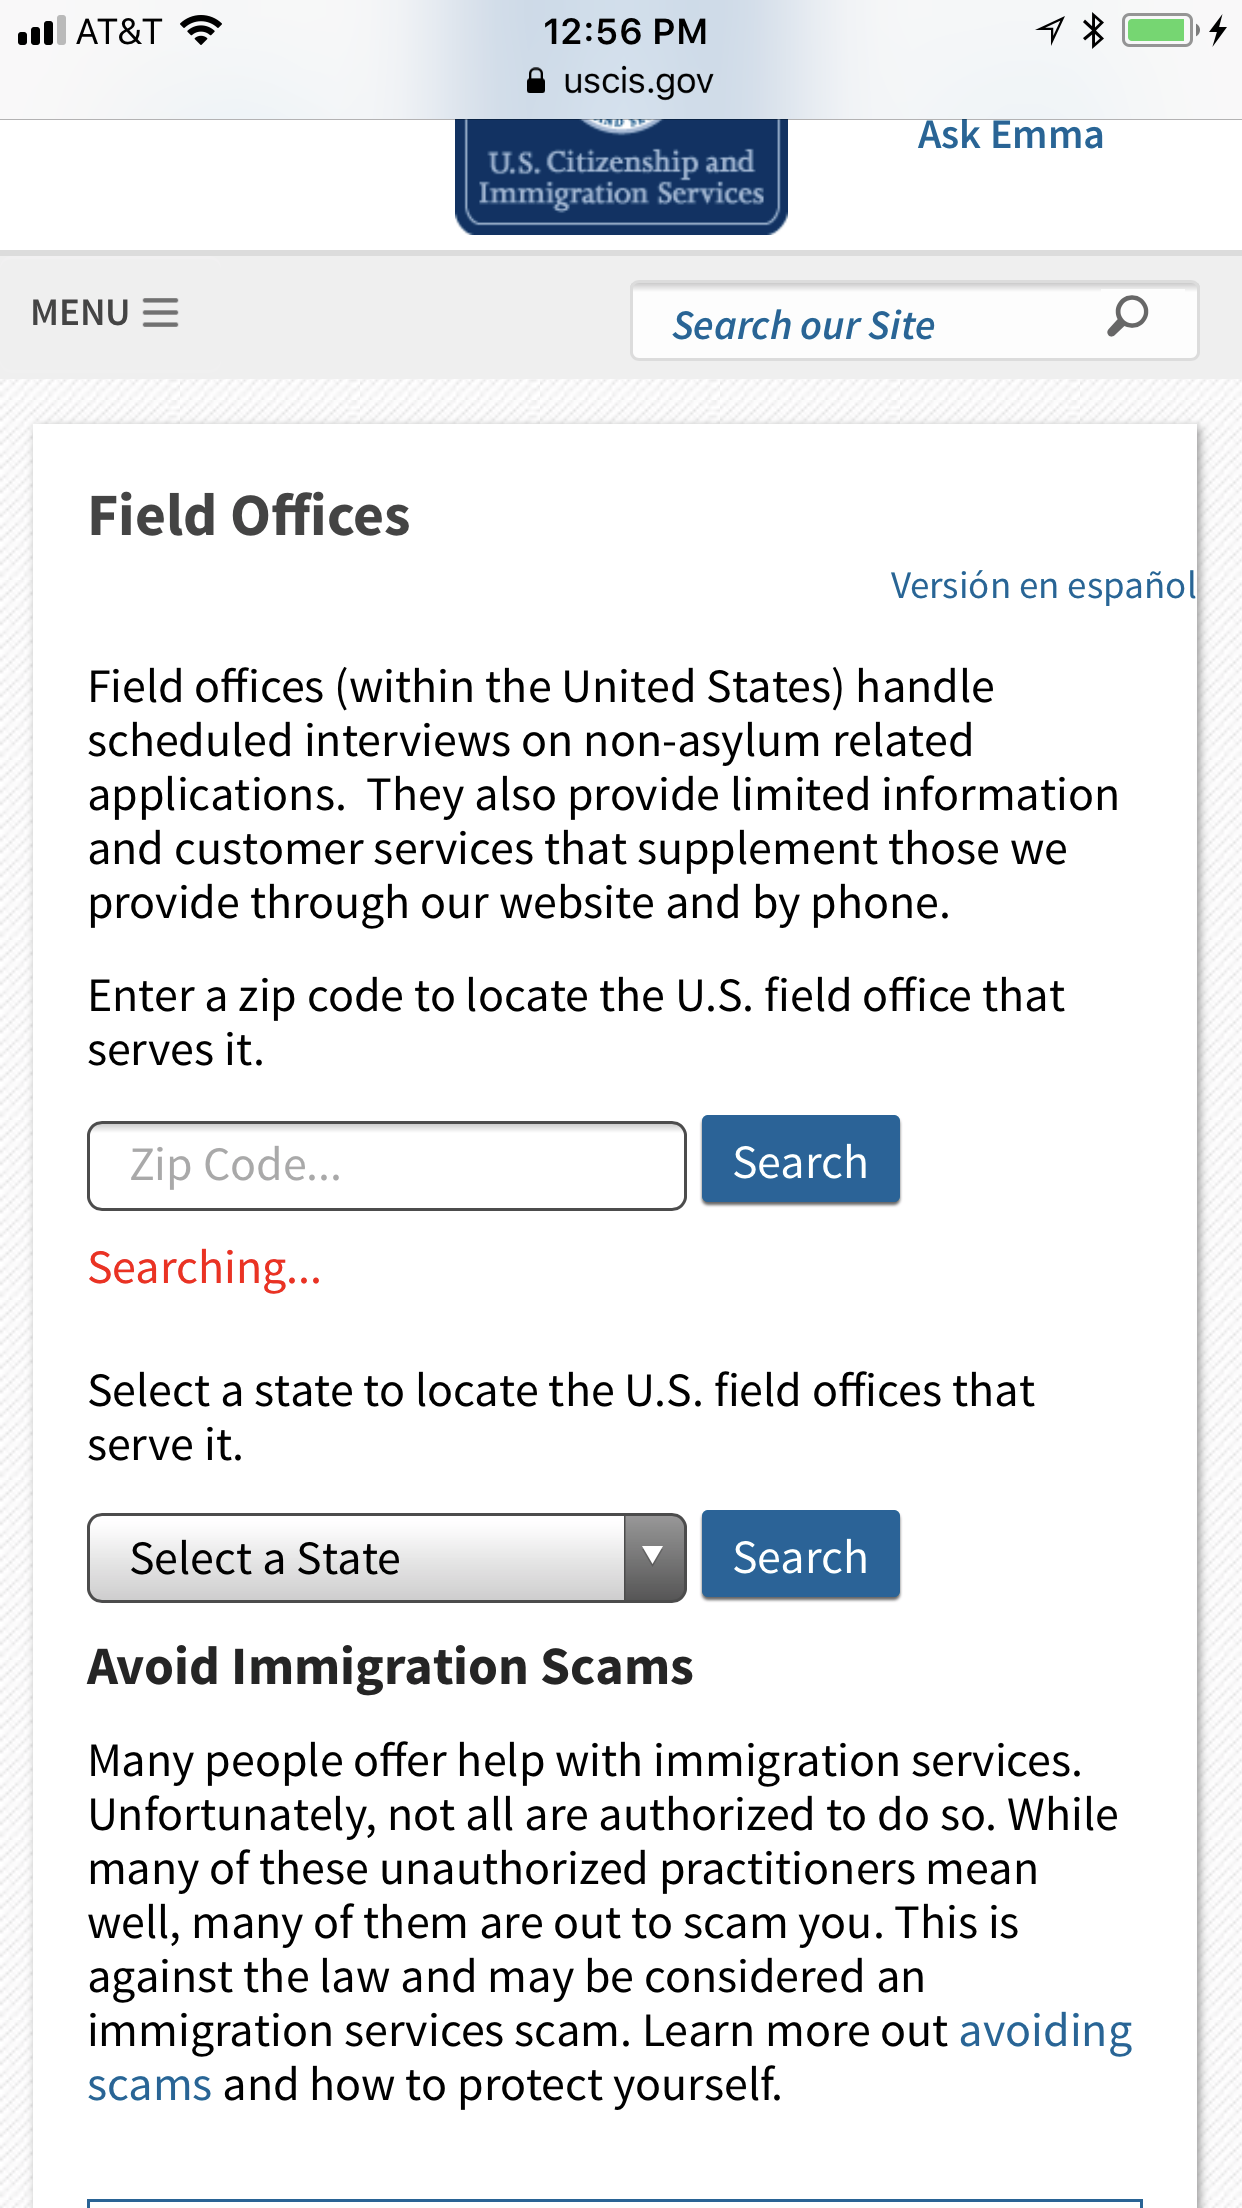The width and height of the screenshot is (1242, 2208).
Task: Tap the battery indicator icon
Action: pos(1158,31)
